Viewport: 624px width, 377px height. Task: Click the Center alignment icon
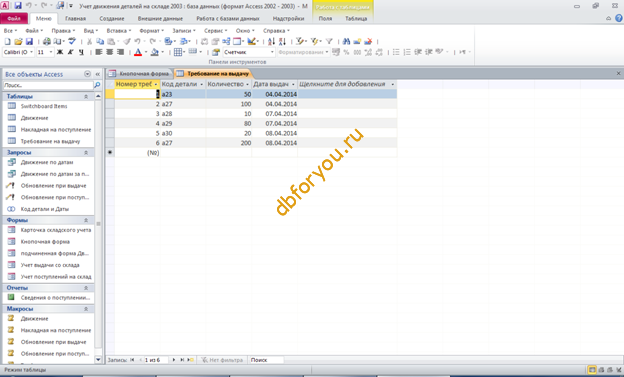tap(109, 52)
